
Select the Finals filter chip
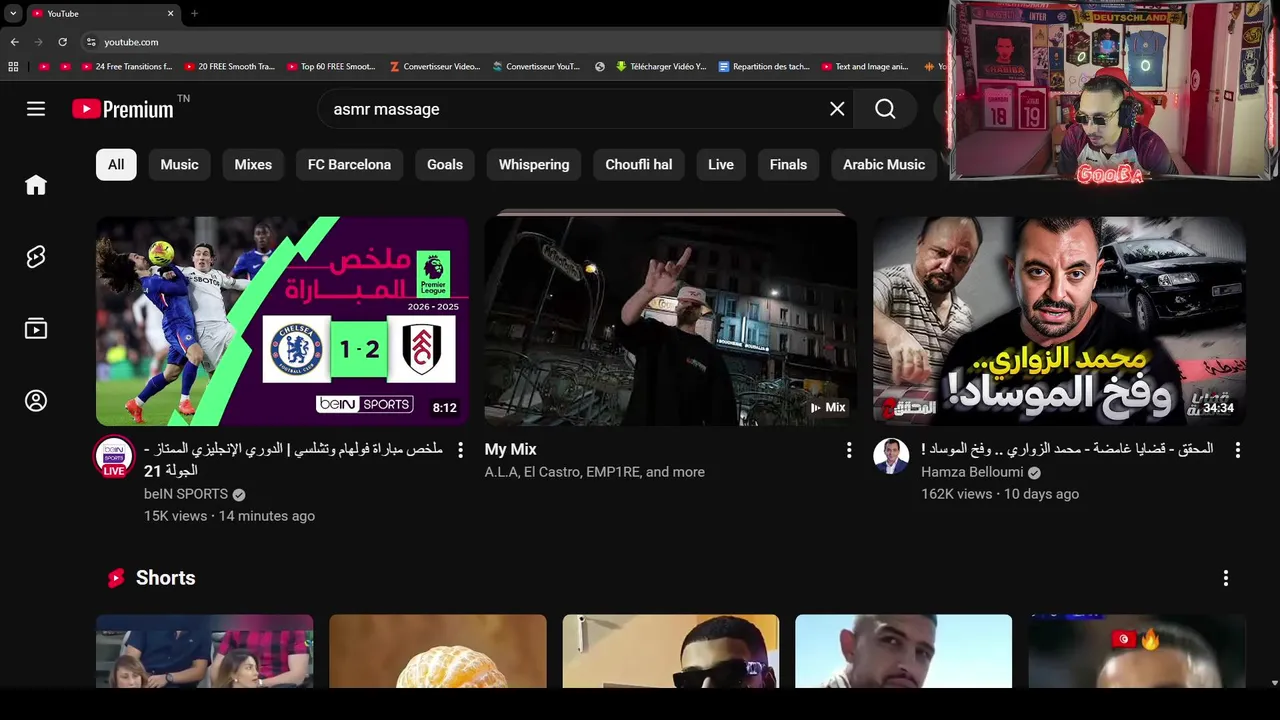pos(788,165)
